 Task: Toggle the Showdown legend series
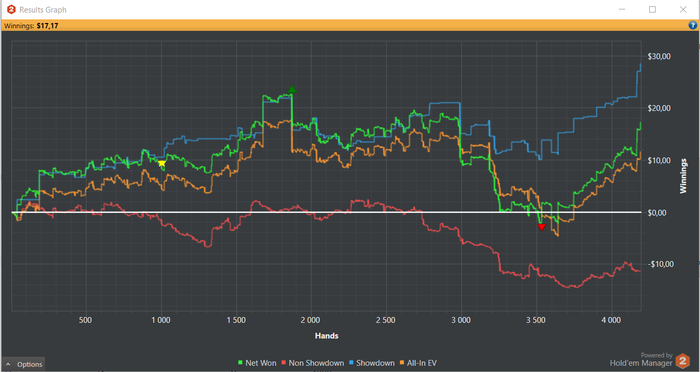click(371, 363)
